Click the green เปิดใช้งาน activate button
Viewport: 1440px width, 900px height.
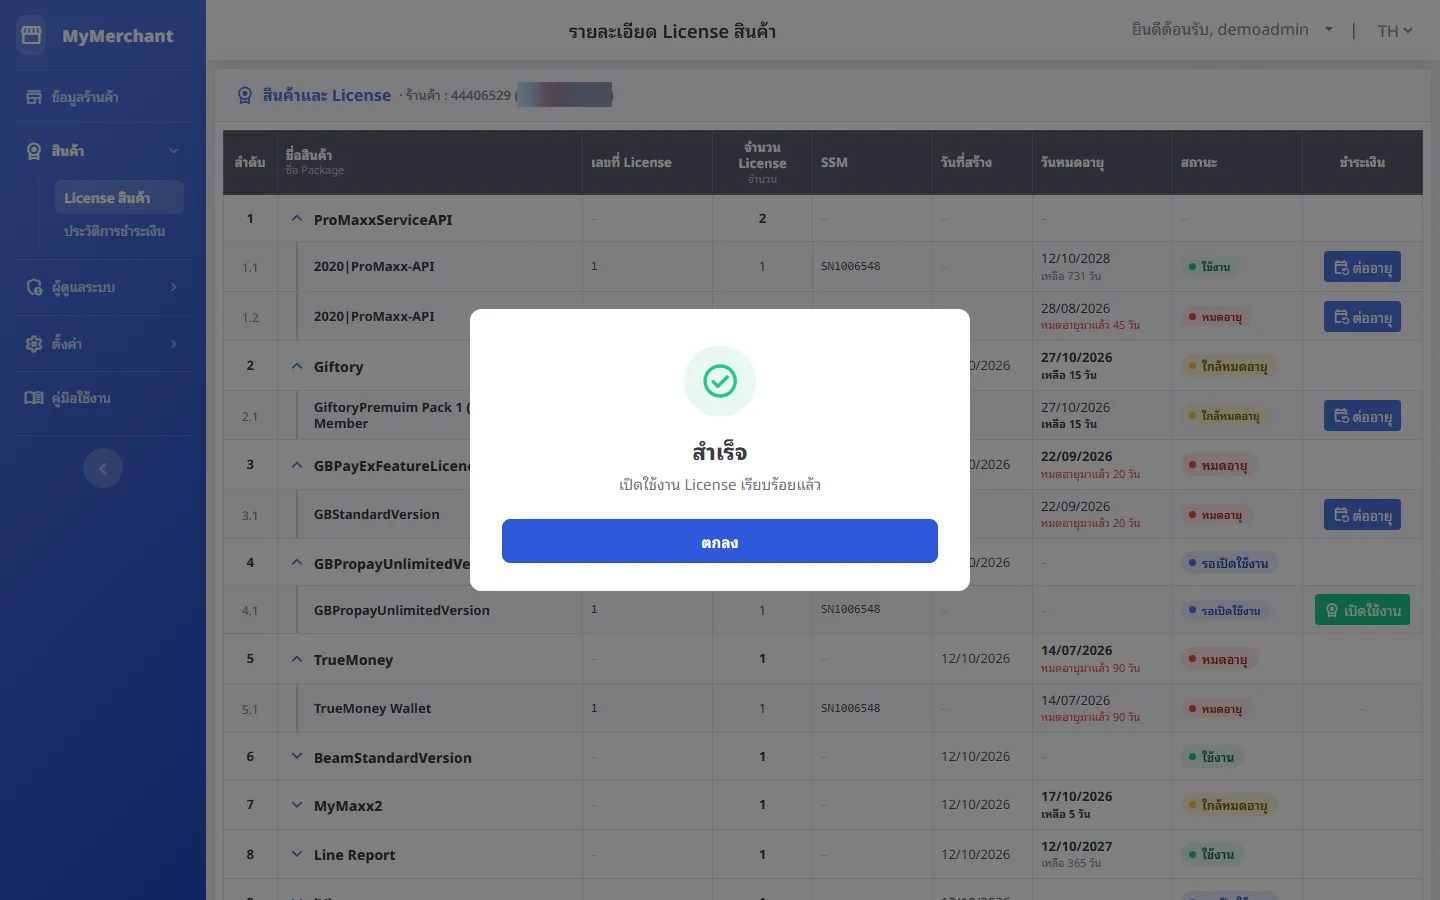(x=1362, y=610)
